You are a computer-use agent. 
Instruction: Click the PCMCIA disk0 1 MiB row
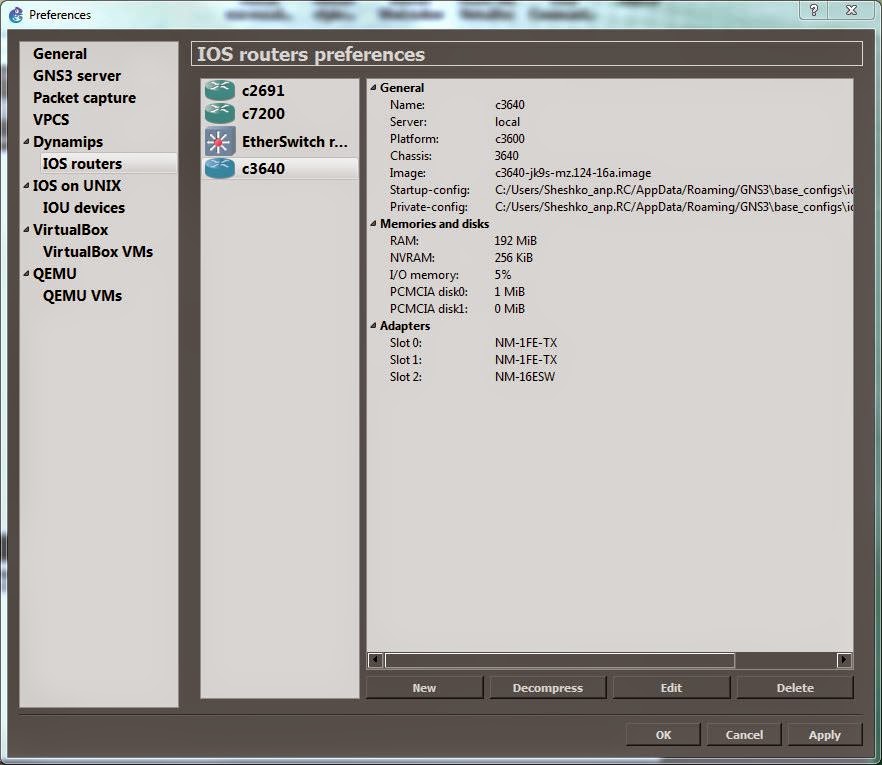pyautogui.click(x=610, y=291)
